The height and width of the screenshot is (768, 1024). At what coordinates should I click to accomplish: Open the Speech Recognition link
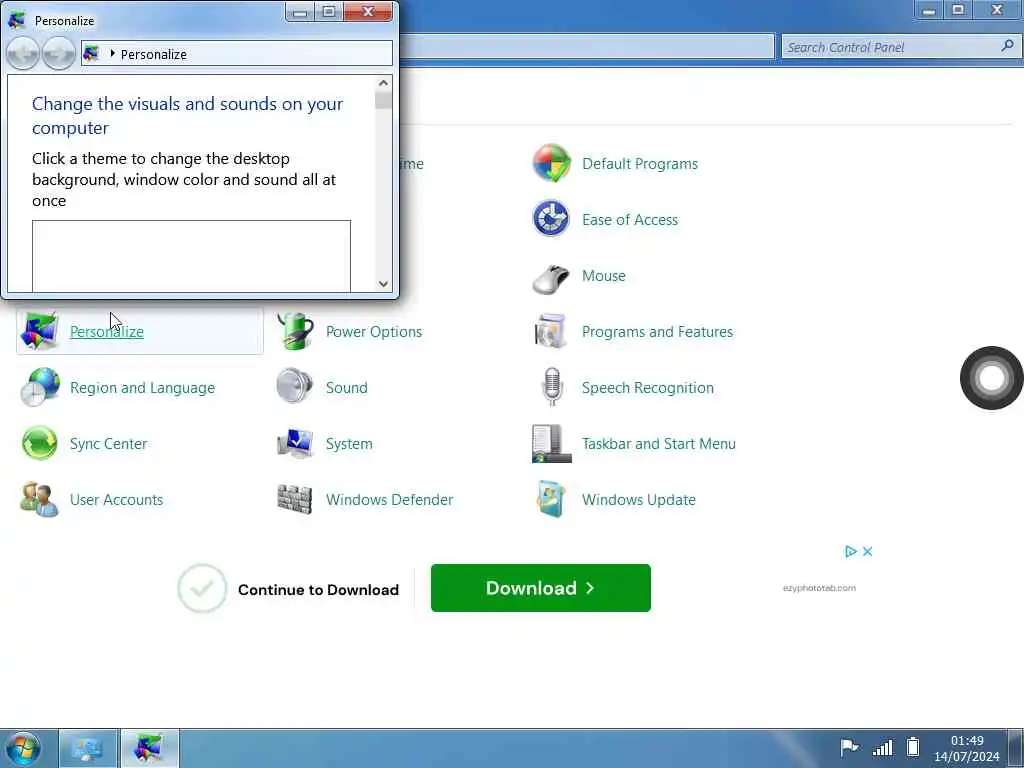tap(647, 388)
